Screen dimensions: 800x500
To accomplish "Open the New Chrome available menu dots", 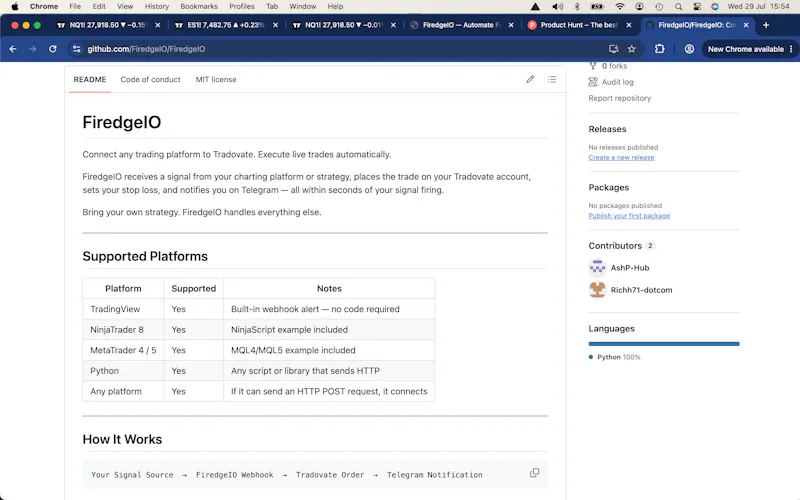I will 791,49.
